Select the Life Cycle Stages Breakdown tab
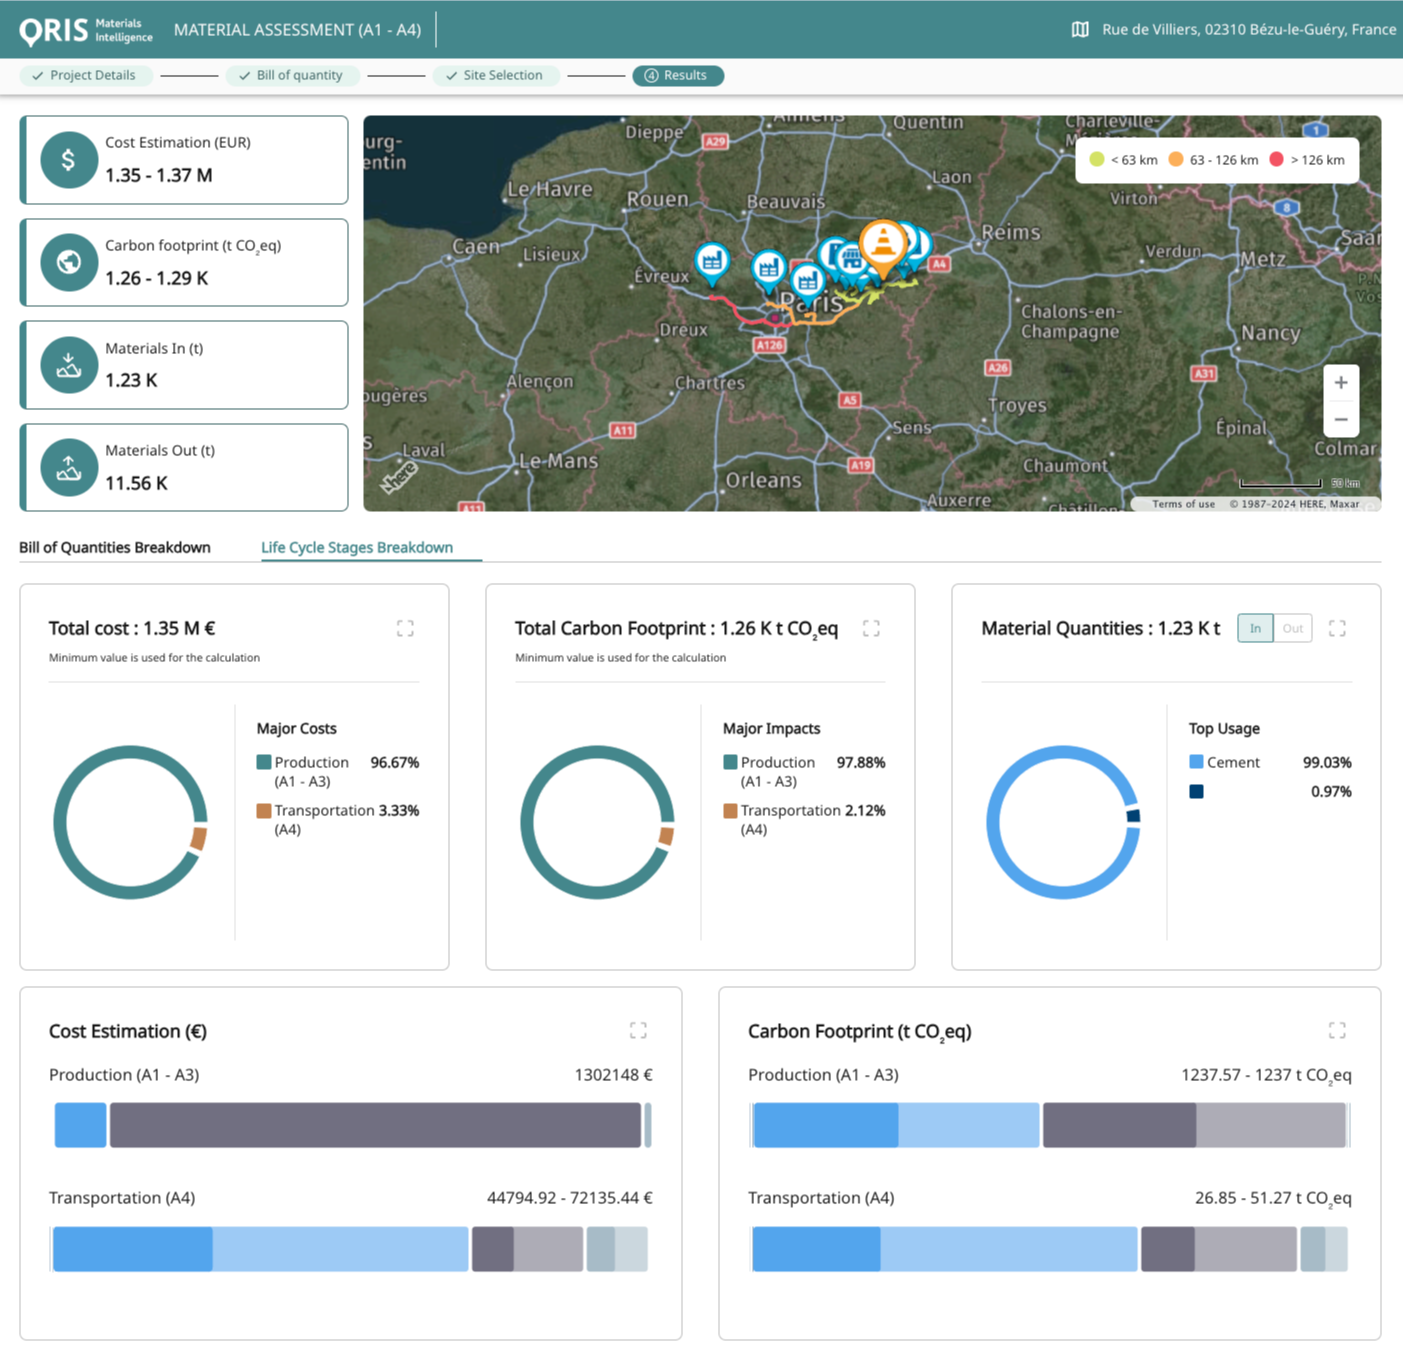 click(x=357, y=547)
